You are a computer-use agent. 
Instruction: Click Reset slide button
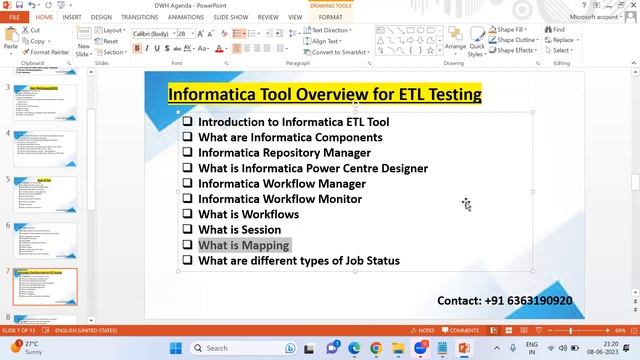tap(107, 41)
